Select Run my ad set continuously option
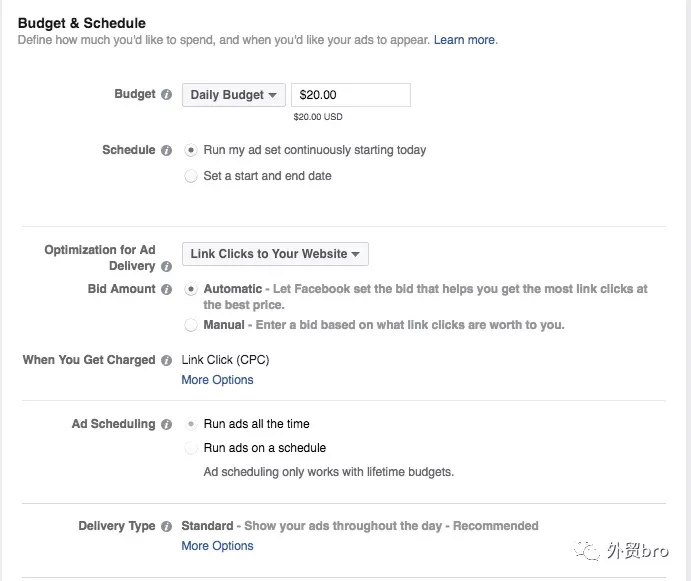The image size is (691, 581). point(190,150)
